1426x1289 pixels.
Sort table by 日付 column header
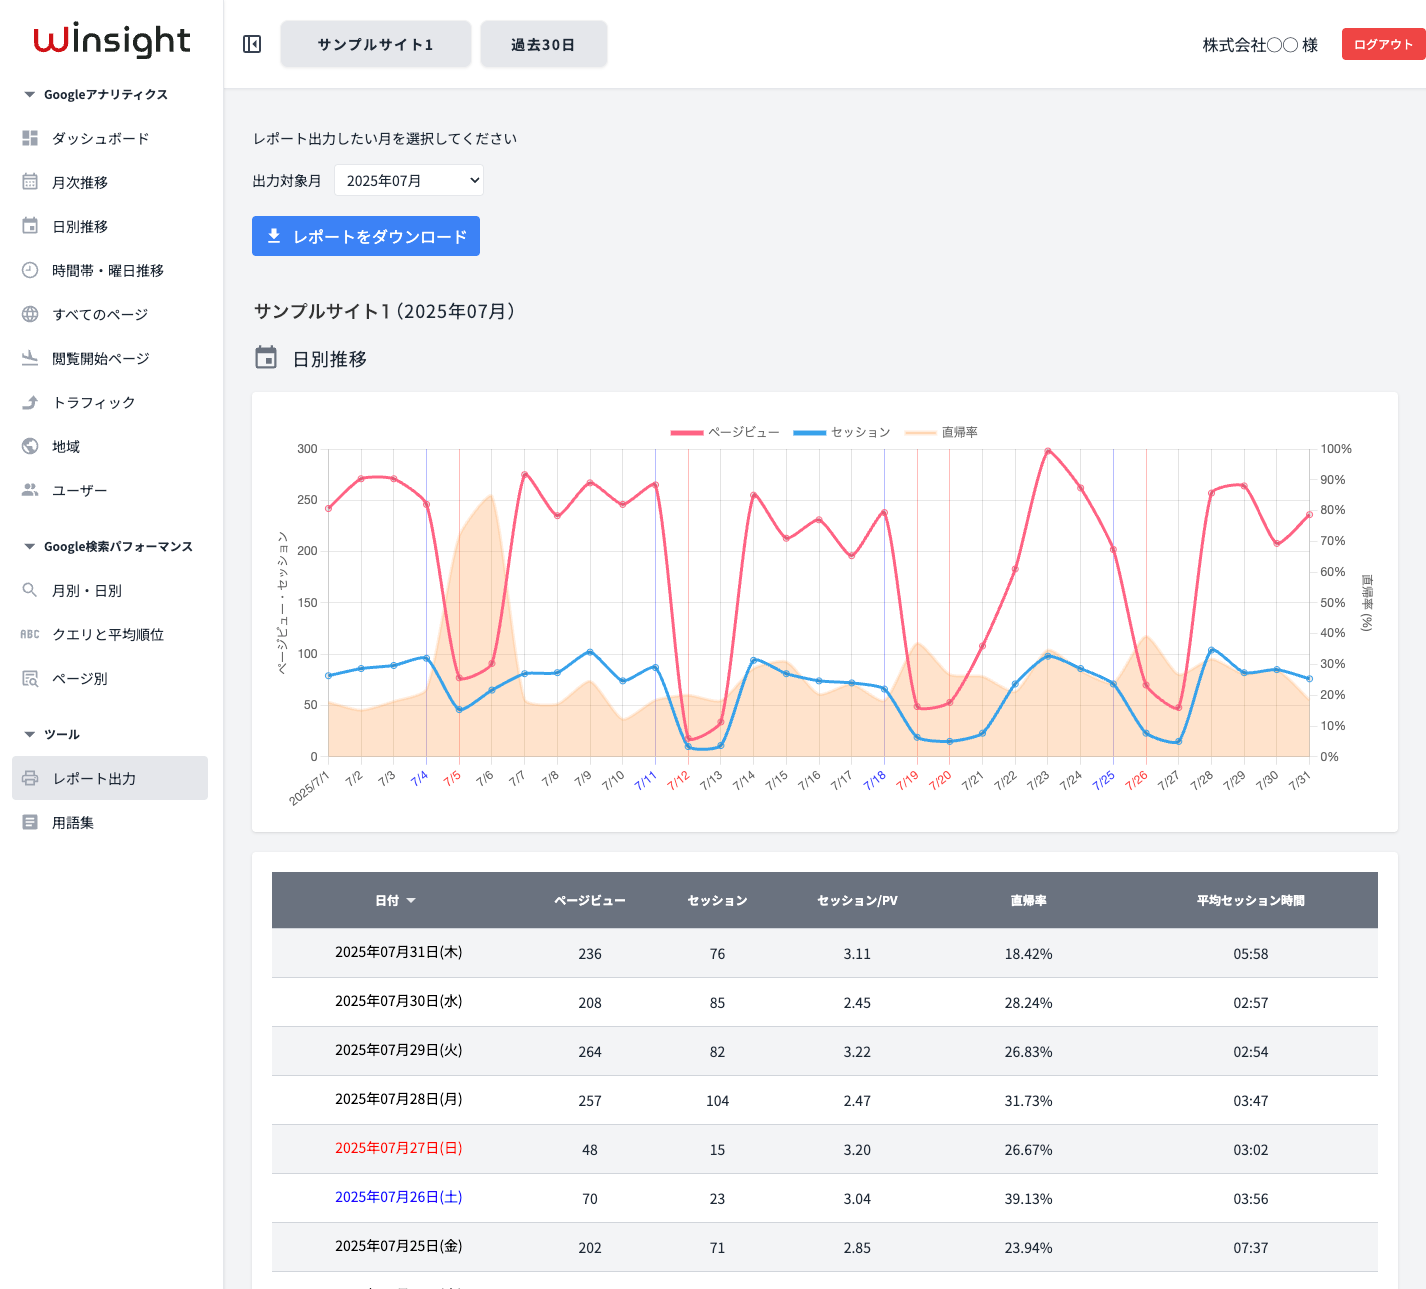click(395, 900)
